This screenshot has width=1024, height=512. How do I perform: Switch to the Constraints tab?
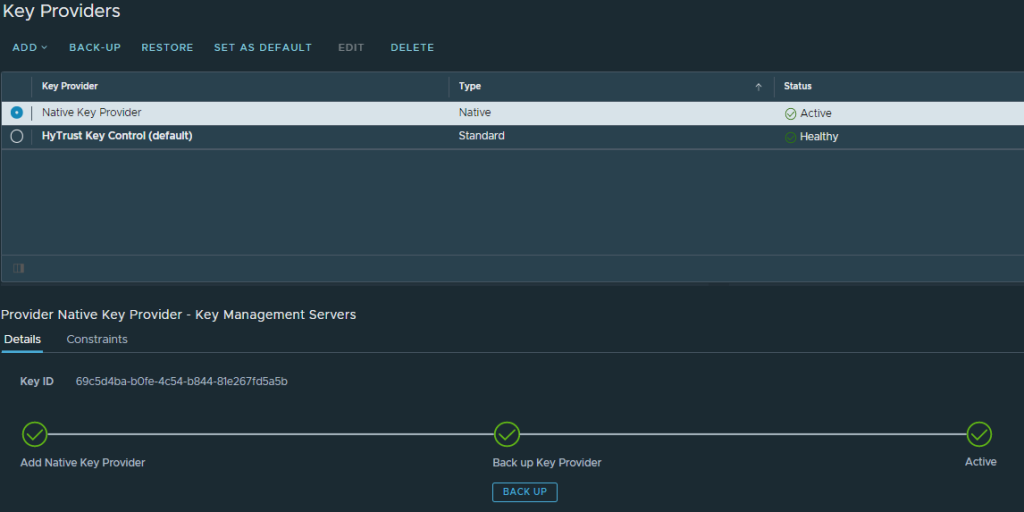click(x=97, y=340)
